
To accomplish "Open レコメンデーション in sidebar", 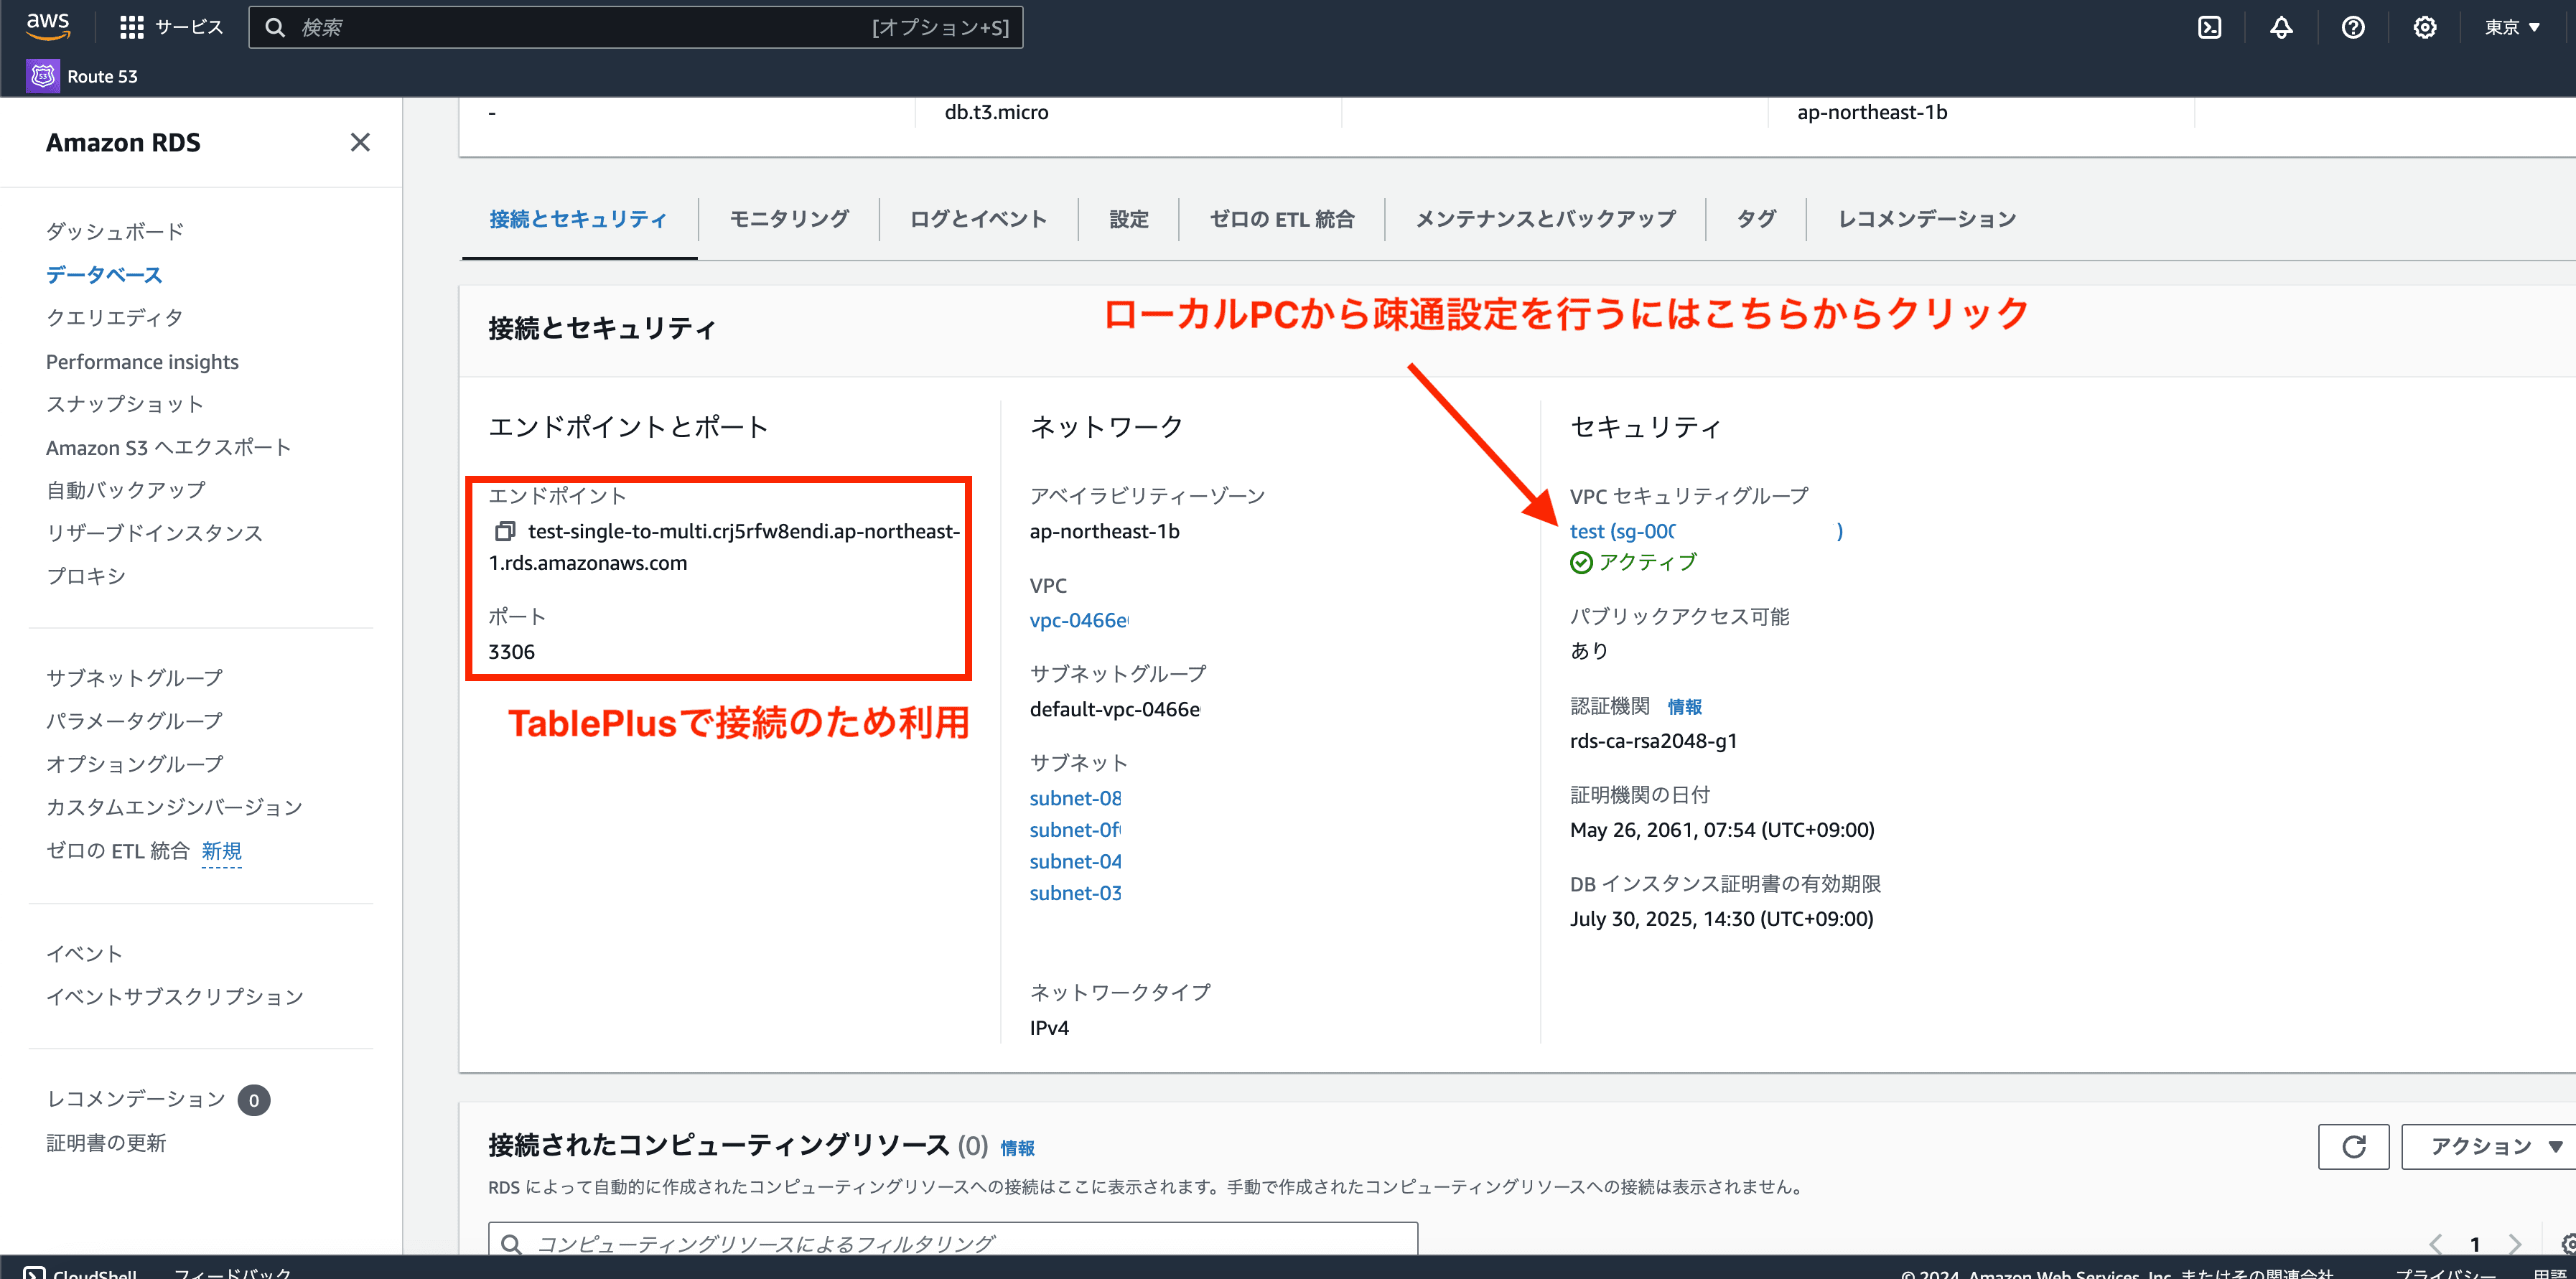I will (136, 1099).
